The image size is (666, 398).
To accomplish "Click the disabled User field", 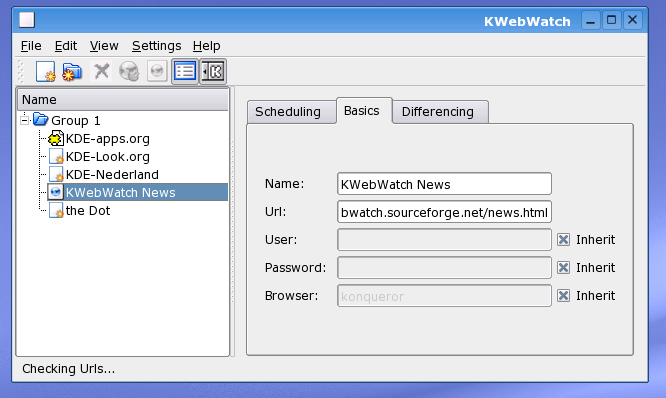I will pos(444,240).
